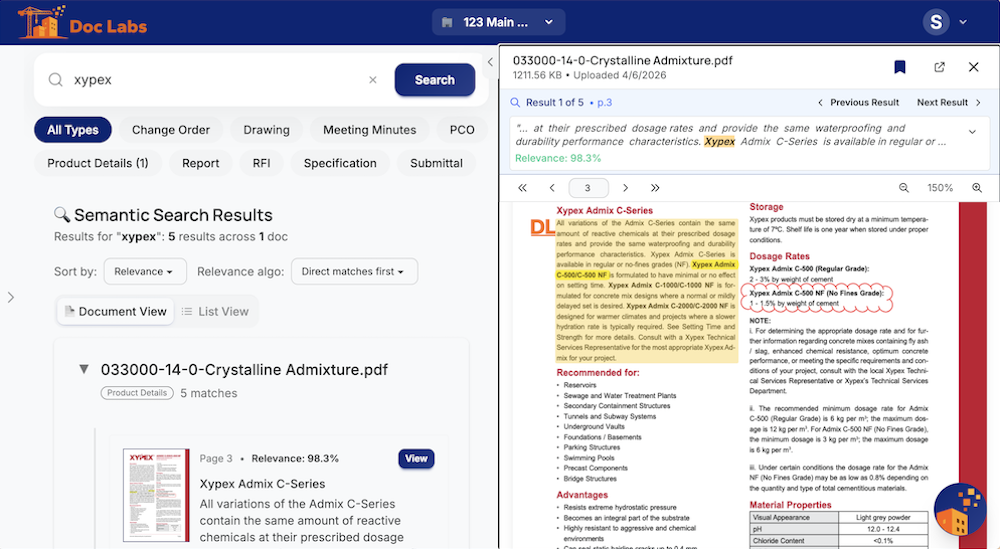
Task: Expand the left sidebar arrow
Action: click(10, 297)
